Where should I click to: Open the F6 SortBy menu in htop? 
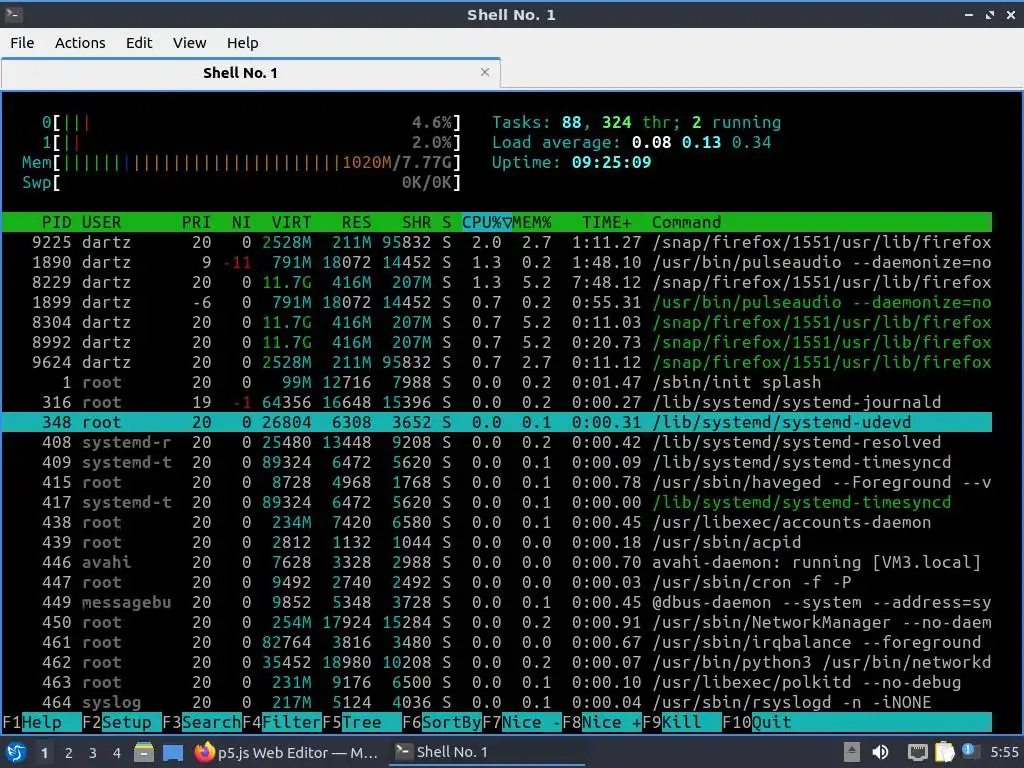click(x=441, y=722)
